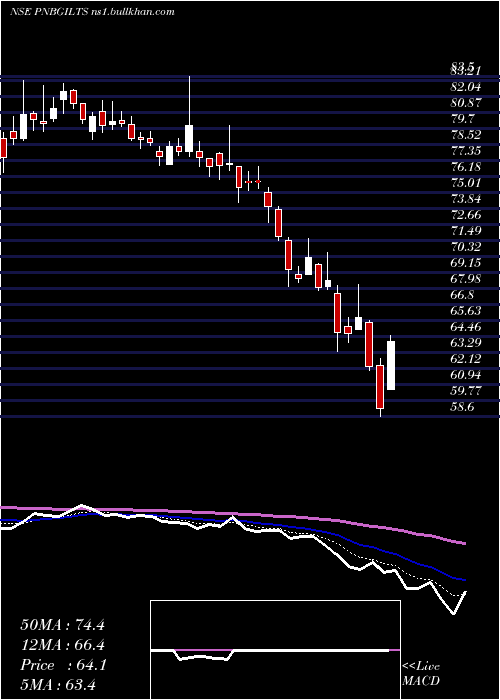
Task: Click the 5MA : 63.4 readout
Action: click(x=58, y=685)
